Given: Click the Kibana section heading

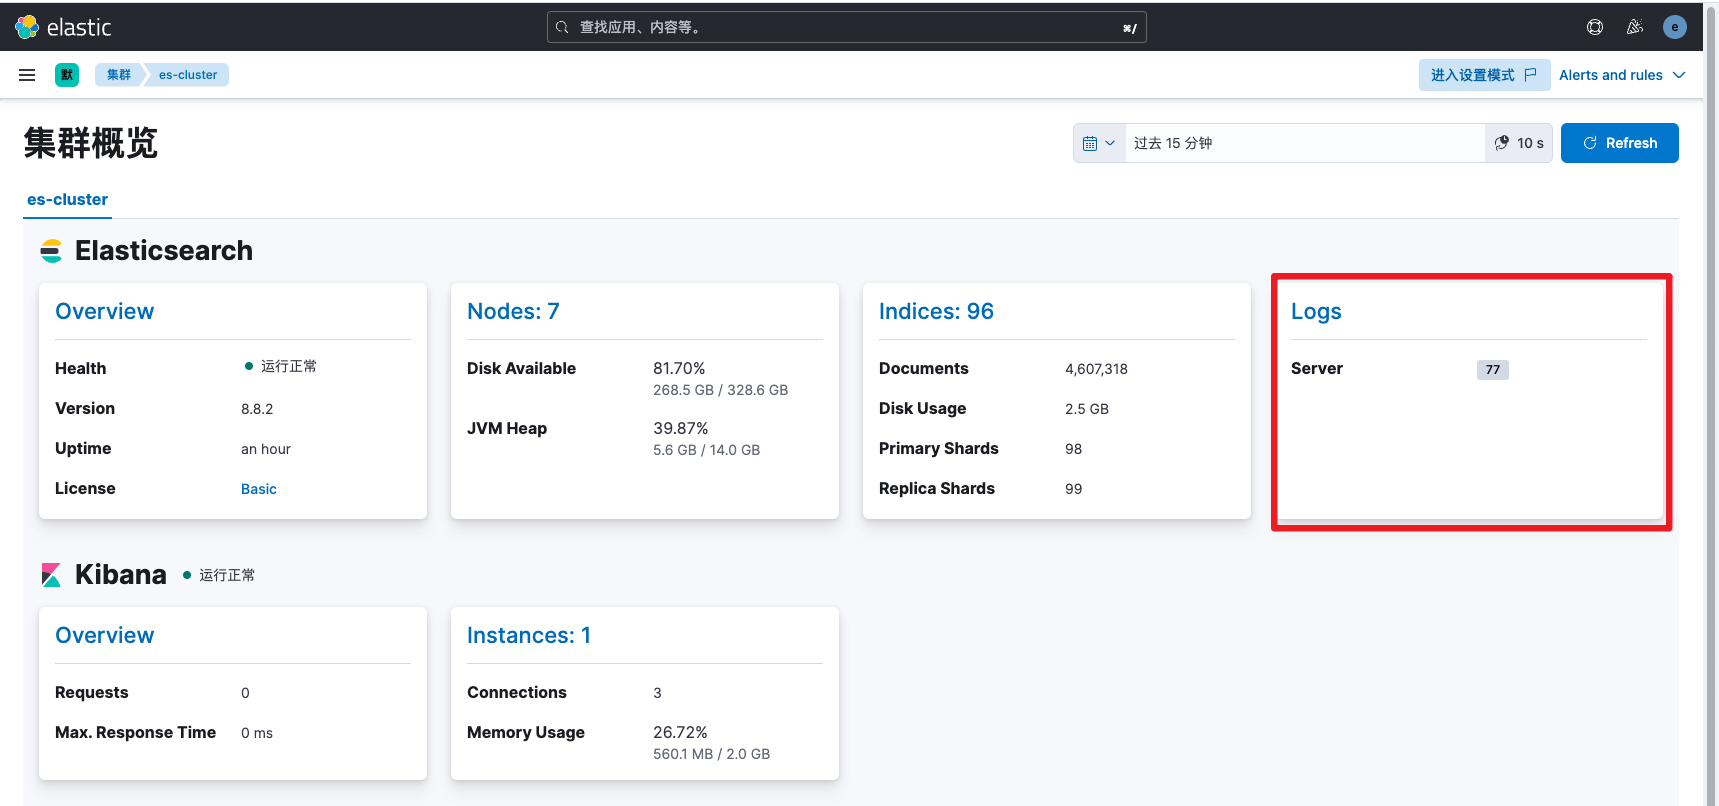Looking at the screenshot, I should point(121,574).
